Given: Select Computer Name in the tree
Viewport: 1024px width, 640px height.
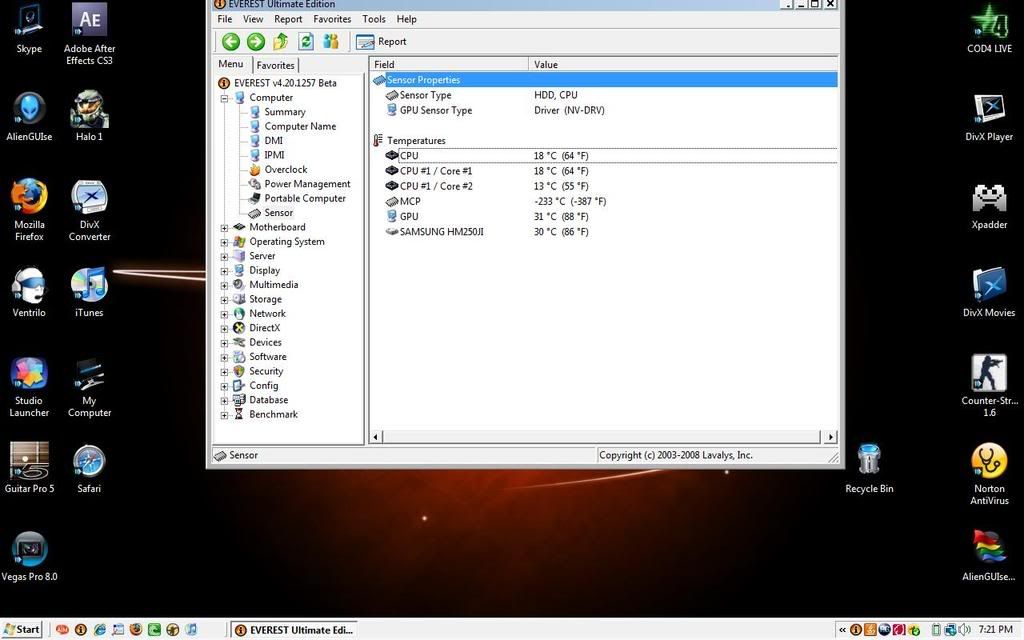Looking at the screenshot, I should click(x=300, y=126).
